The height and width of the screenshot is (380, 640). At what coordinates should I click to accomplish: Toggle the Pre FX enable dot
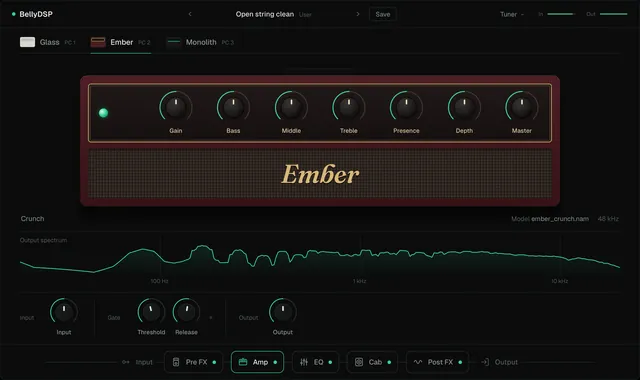pos(214,362)
